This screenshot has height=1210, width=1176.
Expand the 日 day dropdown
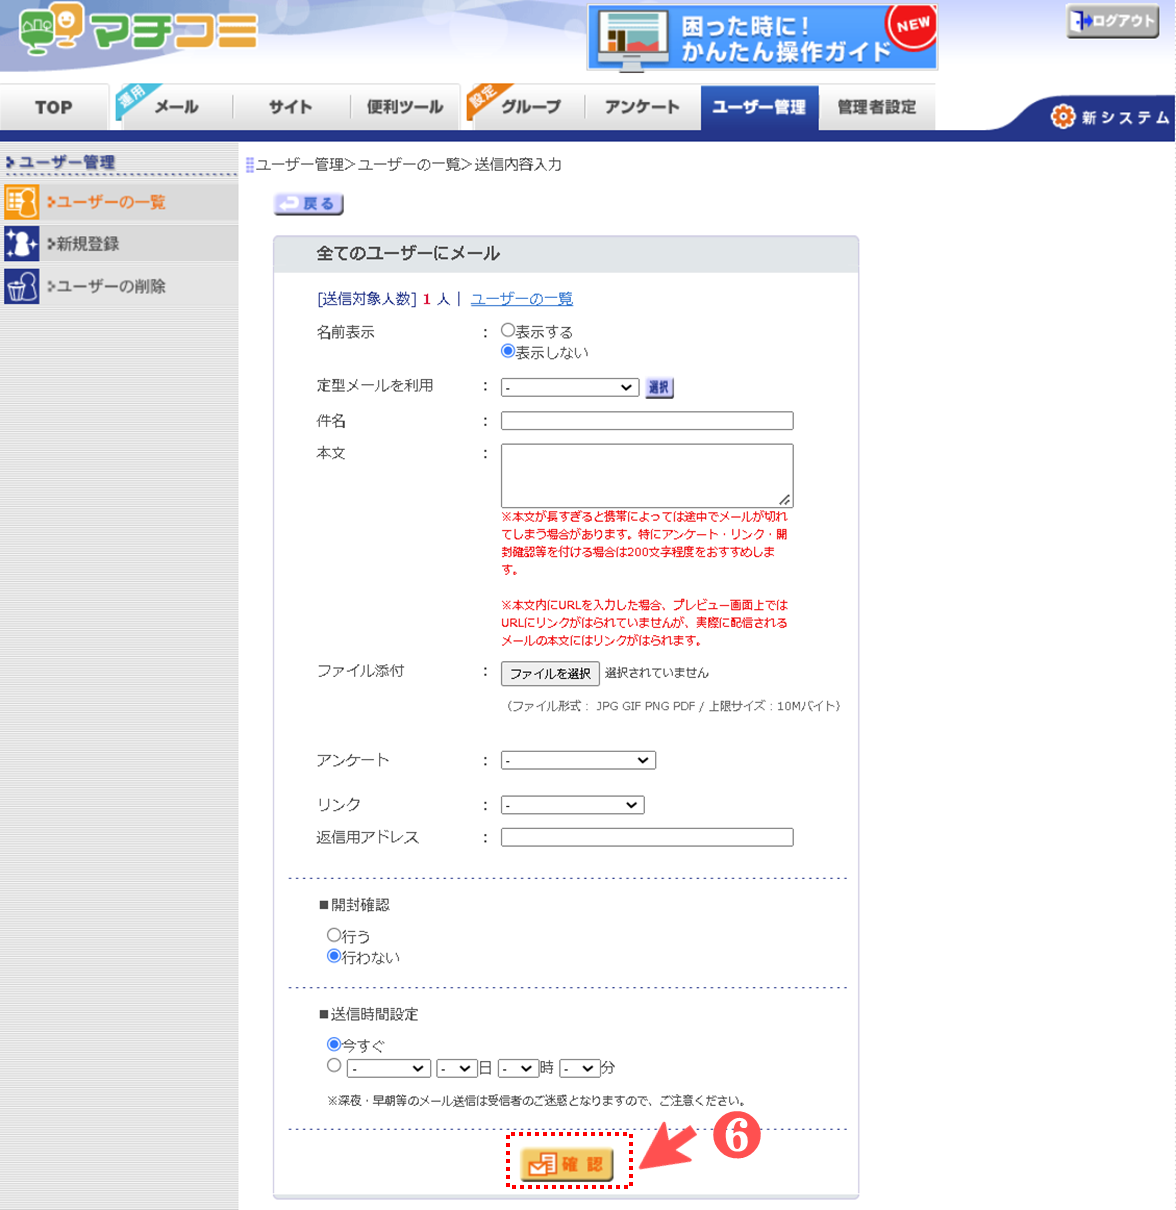(x=457, y=1068)
